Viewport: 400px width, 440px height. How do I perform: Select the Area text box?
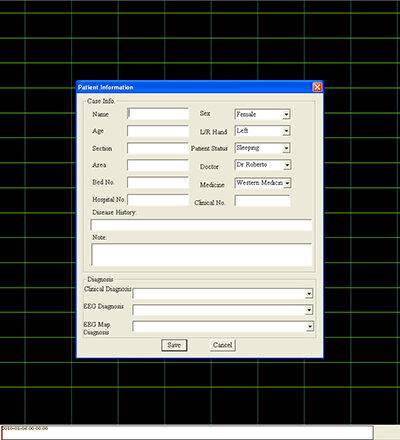pos(158,165)
